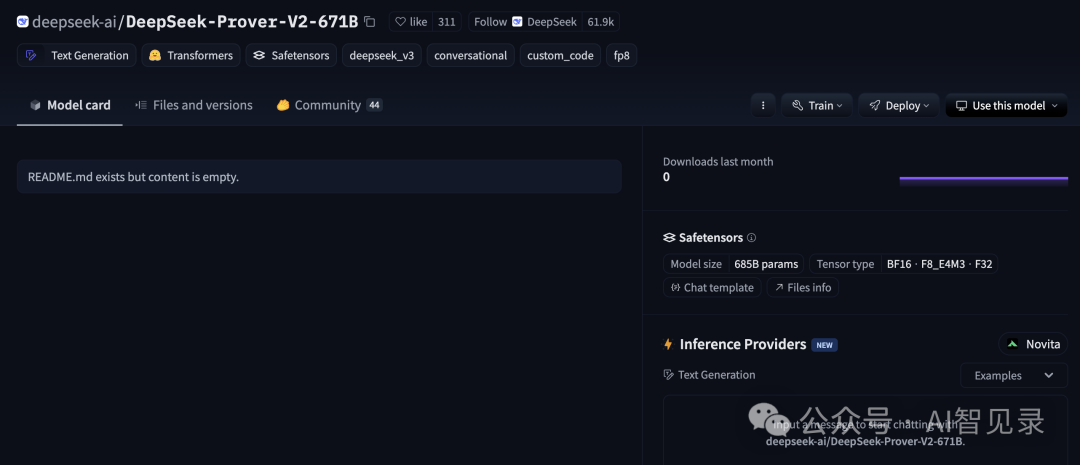Click the Community discussions count 44
Viewport: 1080px width, 465px height.
pos(375,105)
